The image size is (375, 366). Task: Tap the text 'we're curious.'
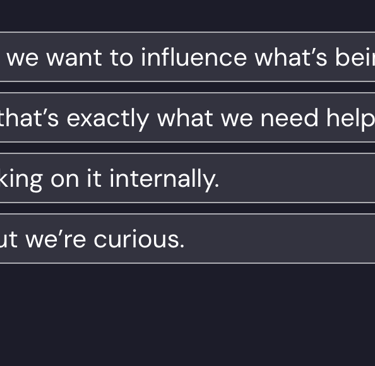tap(105, 240)
